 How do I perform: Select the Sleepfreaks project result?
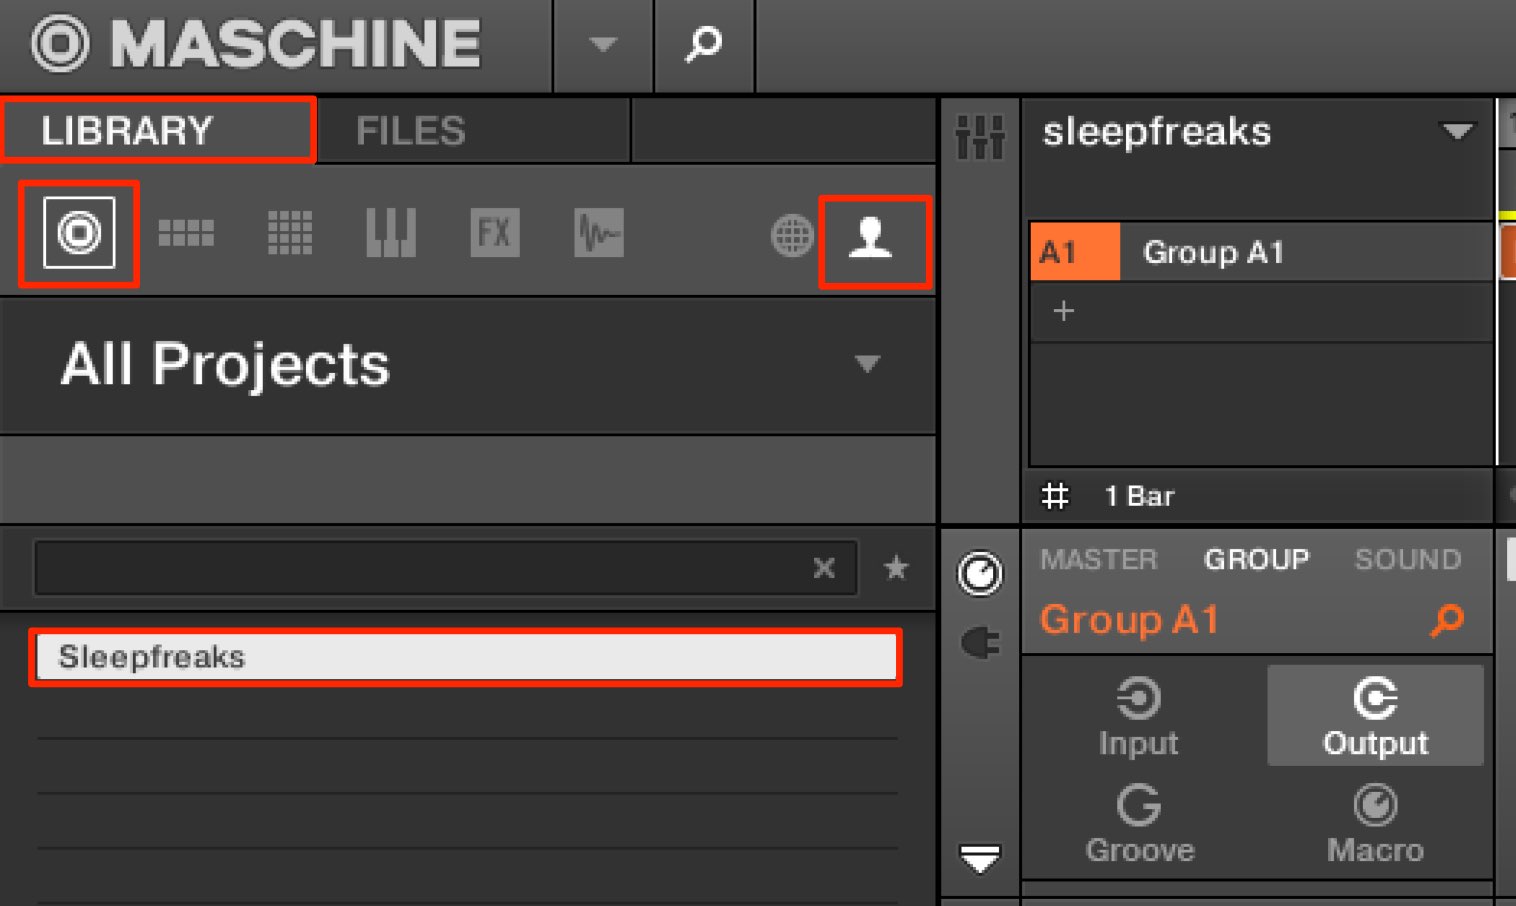(x=467, y=657)
